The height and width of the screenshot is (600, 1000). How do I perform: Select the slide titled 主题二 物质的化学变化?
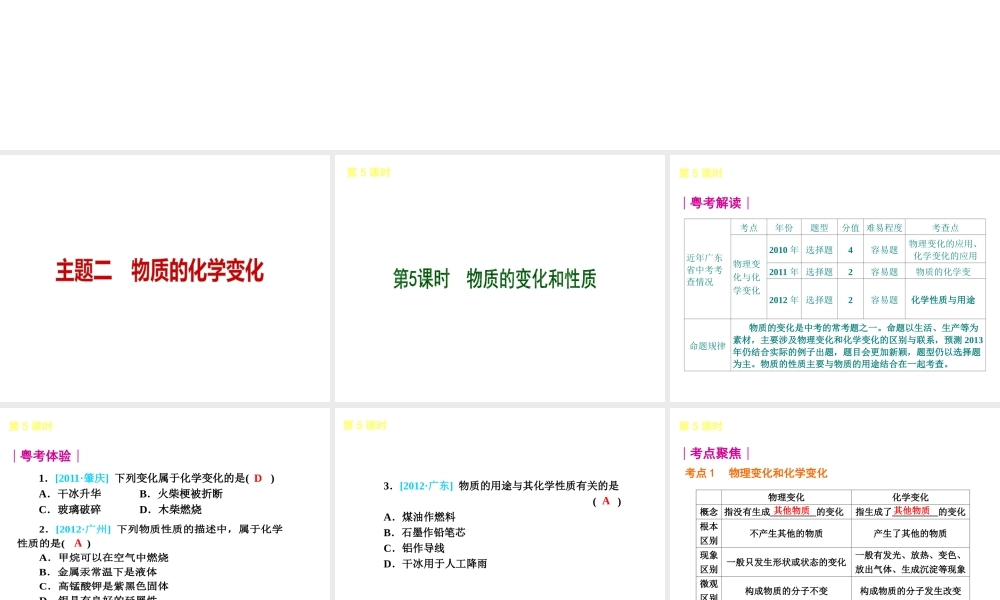point(165,278)
